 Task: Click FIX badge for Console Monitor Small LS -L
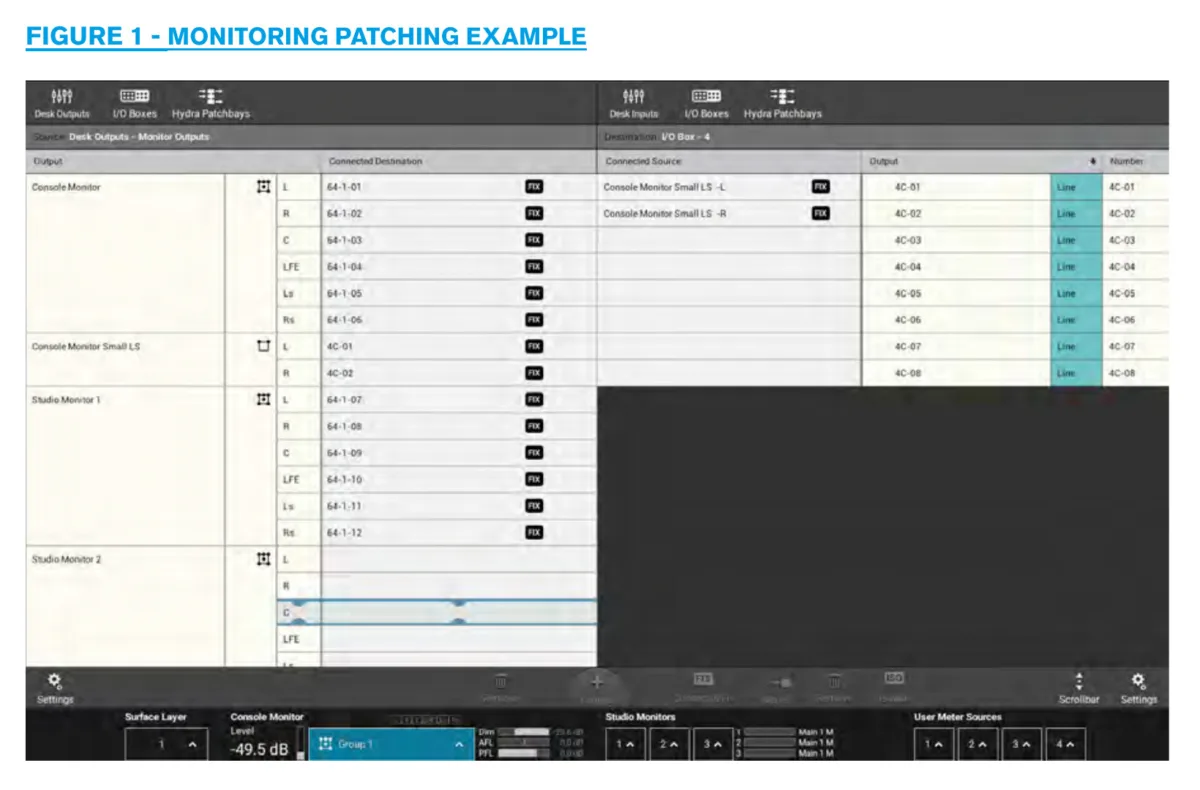coord(821,187)
